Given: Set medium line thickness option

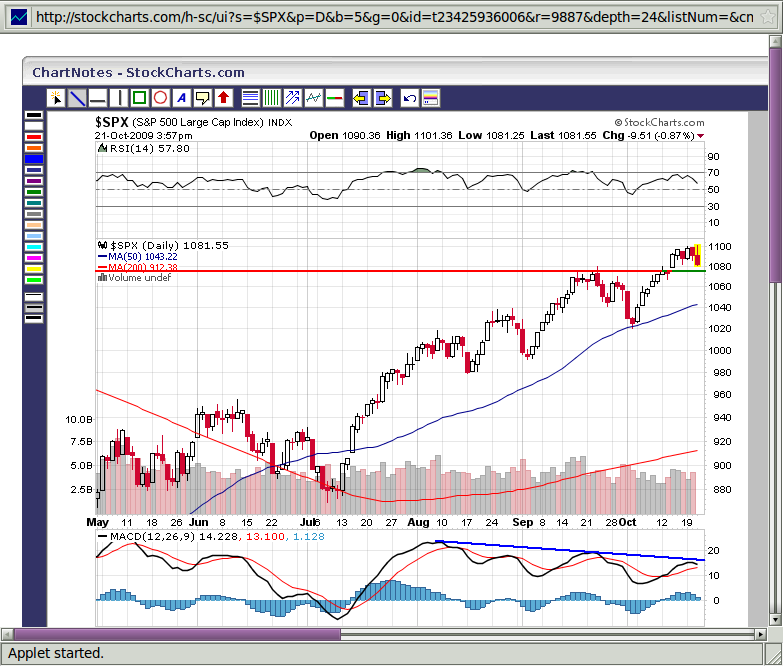Looking at the screenshot, I should click(34, 308).
